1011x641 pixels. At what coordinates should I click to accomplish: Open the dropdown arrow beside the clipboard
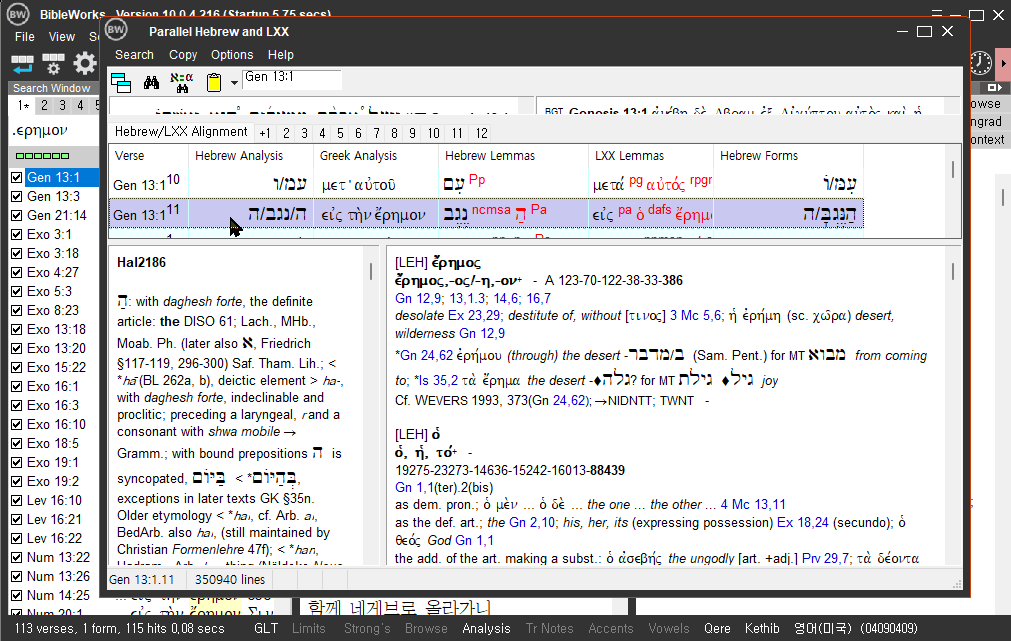point(234,83)
